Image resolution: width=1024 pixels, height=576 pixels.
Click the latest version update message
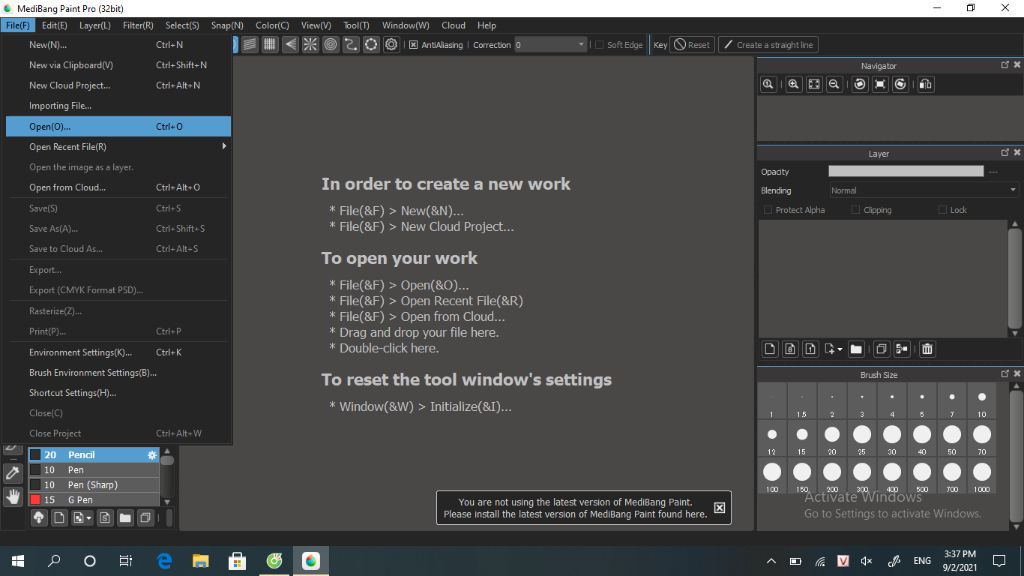(x=575, y=508)
